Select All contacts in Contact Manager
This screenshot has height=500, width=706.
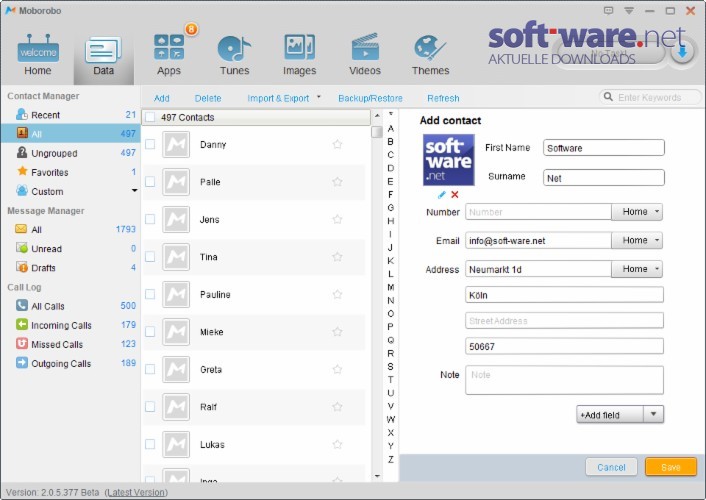tap(71, 134)
